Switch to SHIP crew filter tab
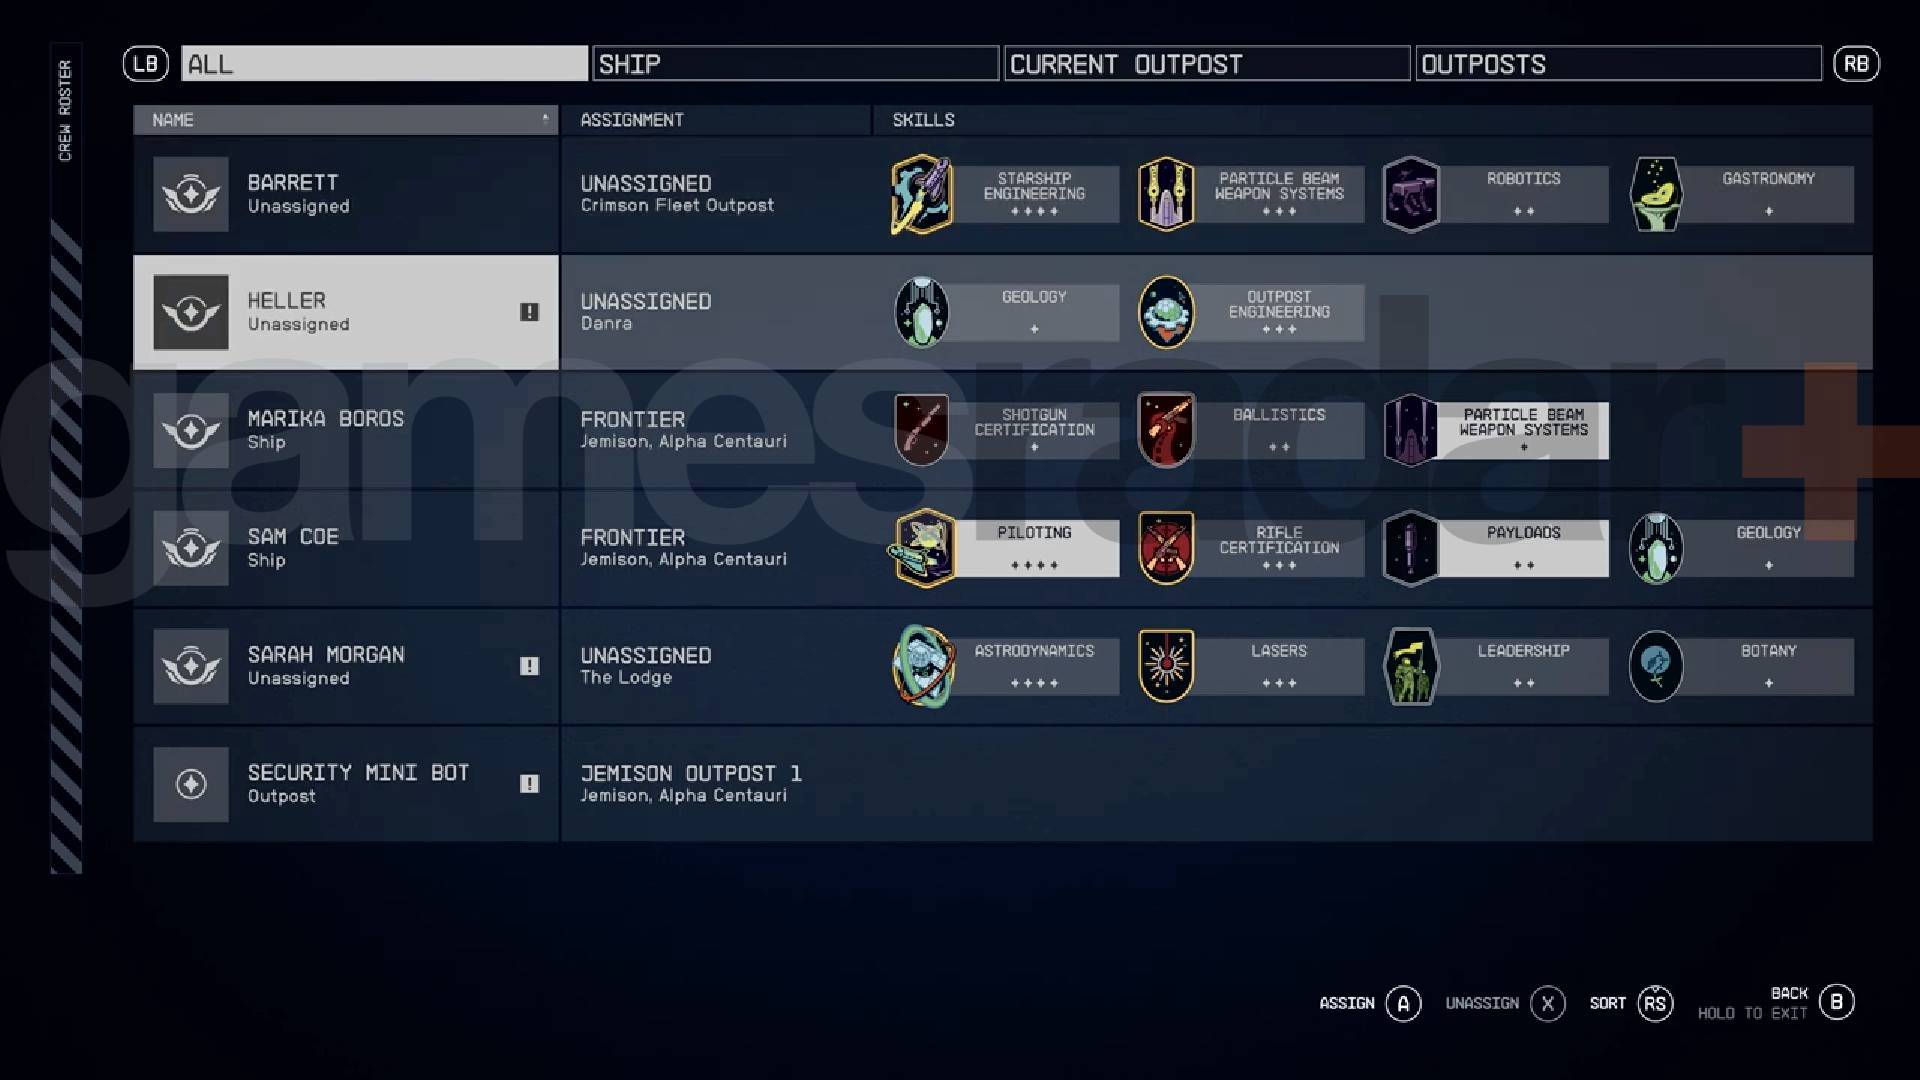This screenshot has height=1080, width=1920. (x=791, y=63)
